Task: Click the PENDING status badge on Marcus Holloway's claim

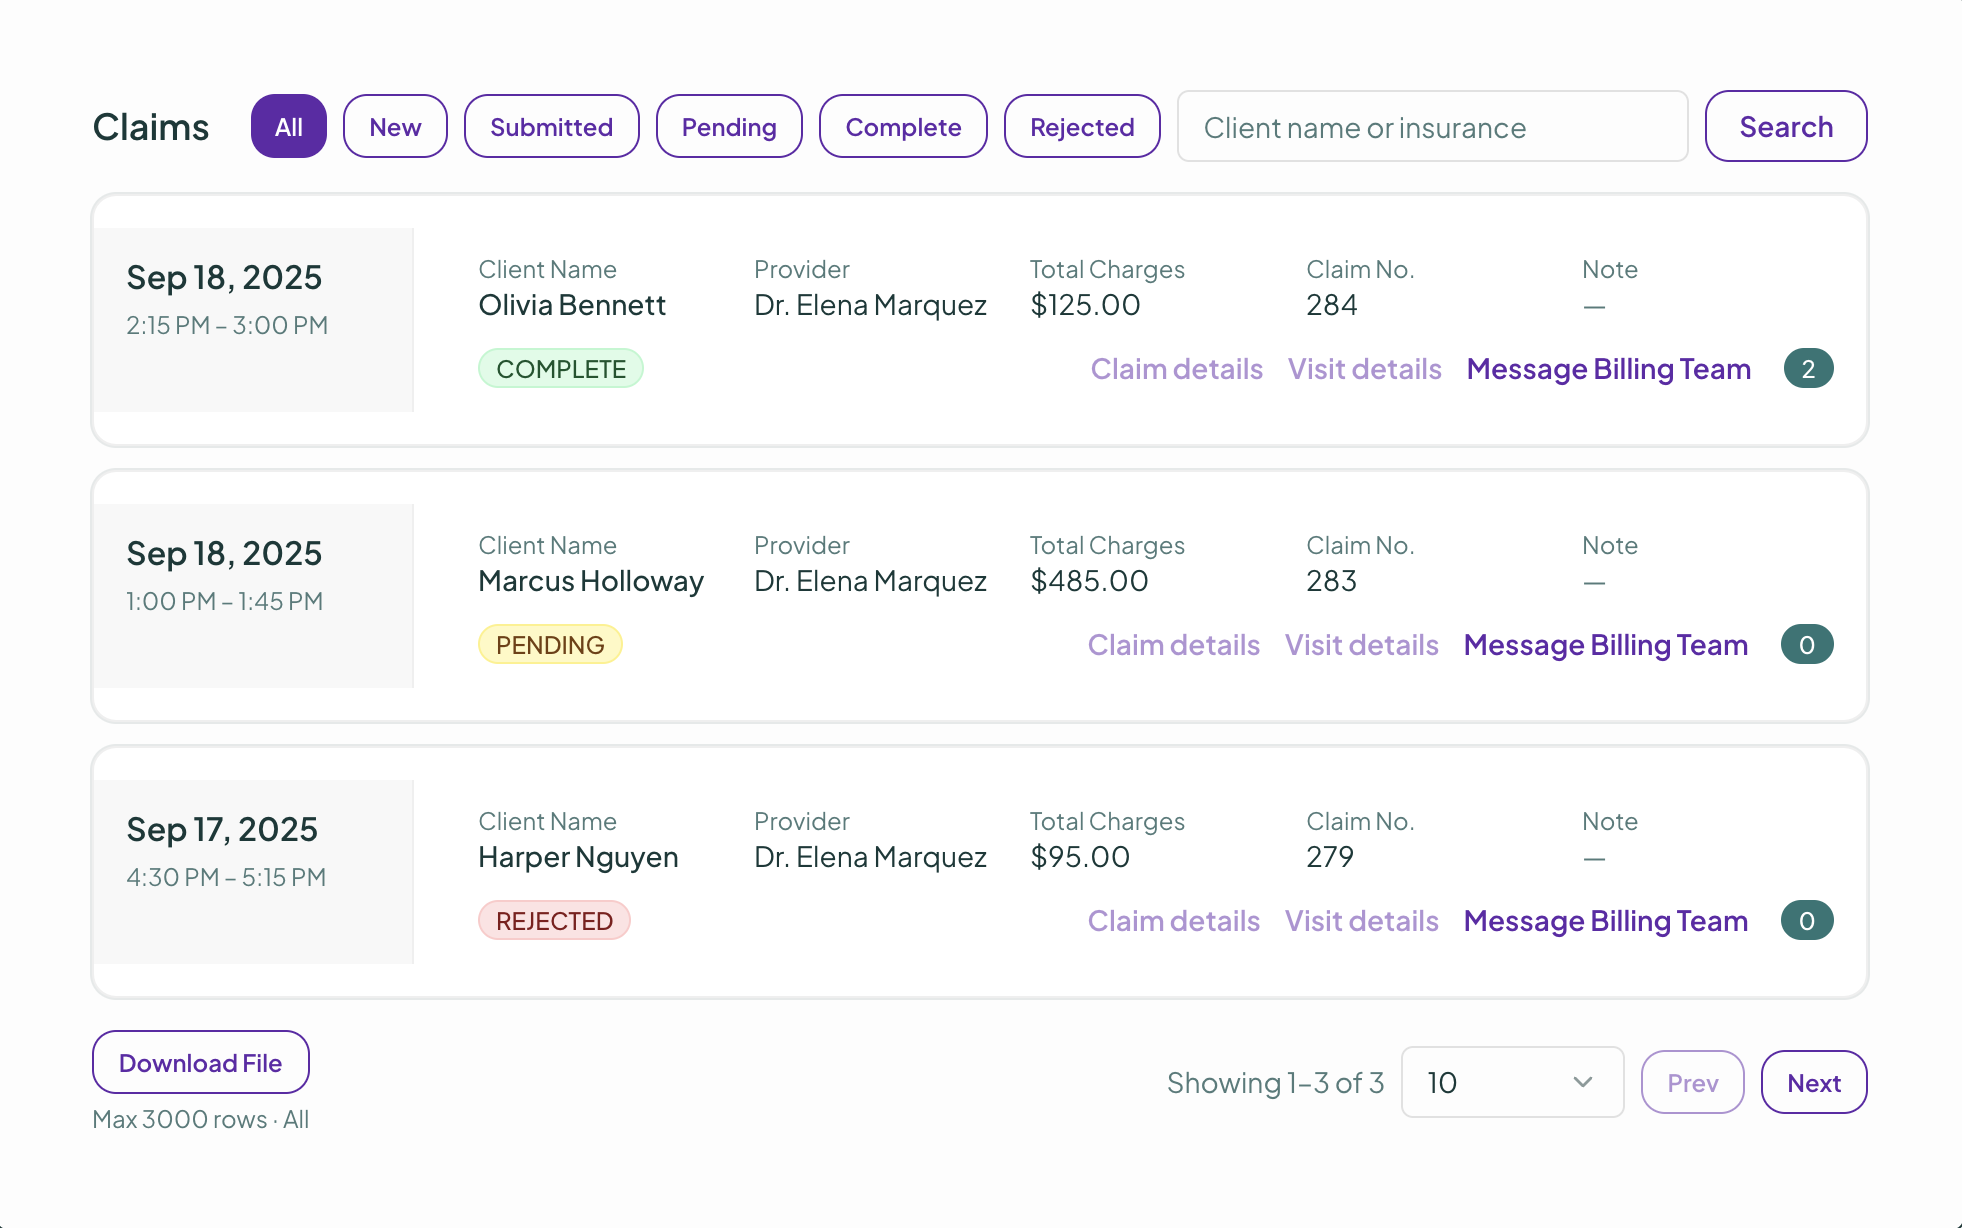Action: point(550,644)
